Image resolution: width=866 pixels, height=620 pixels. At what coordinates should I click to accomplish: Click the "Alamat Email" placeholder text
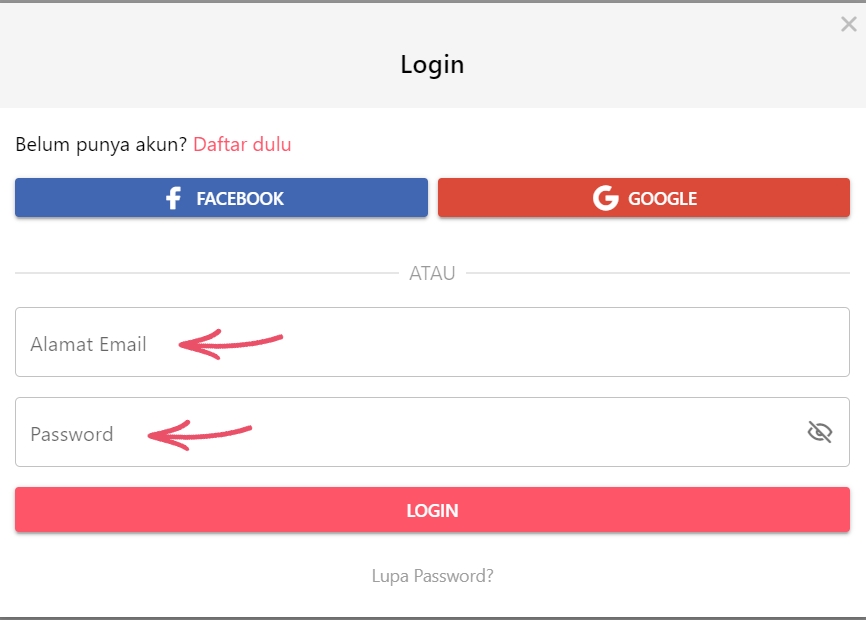point(88,344)
